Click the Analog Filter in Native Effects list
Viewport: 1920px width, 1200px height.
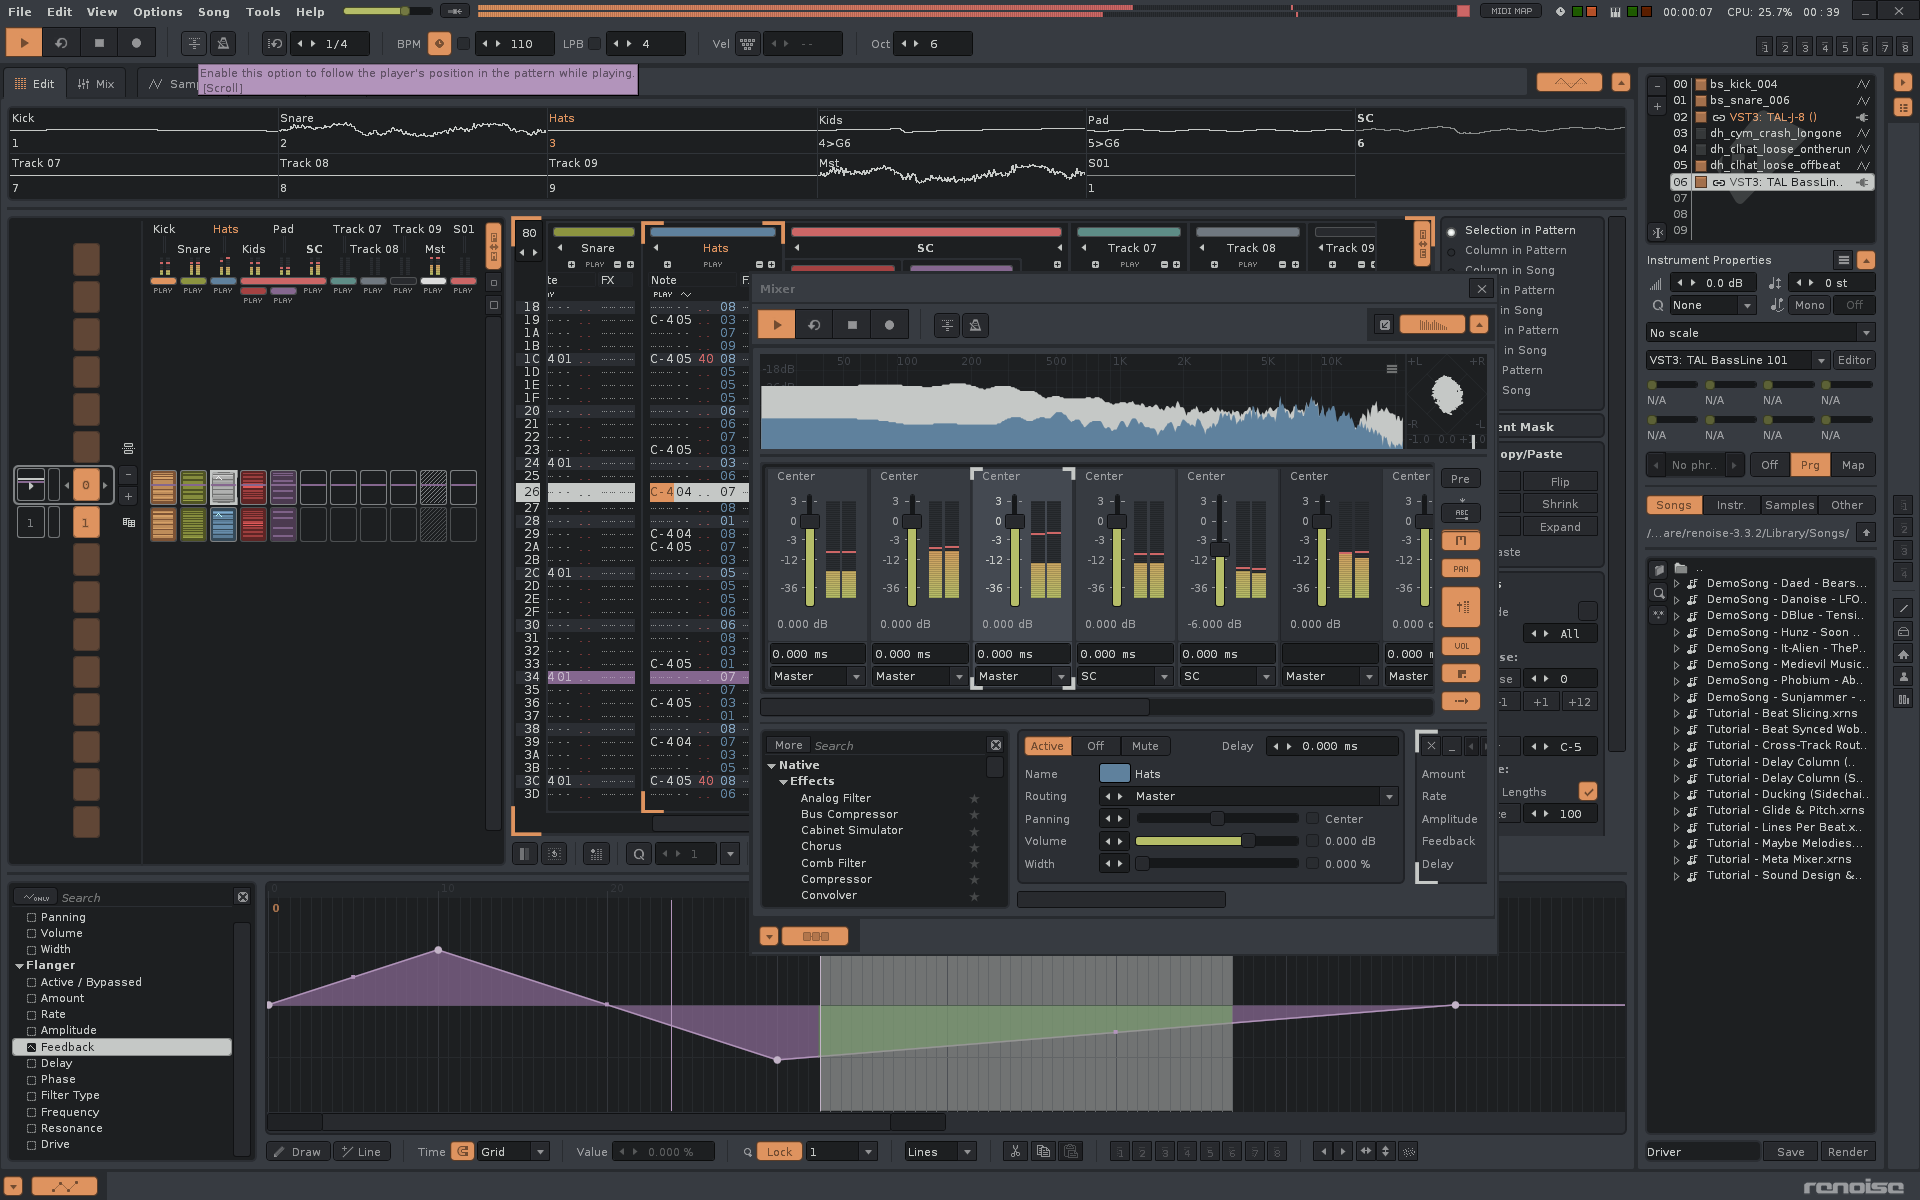[x=835, y=798]
